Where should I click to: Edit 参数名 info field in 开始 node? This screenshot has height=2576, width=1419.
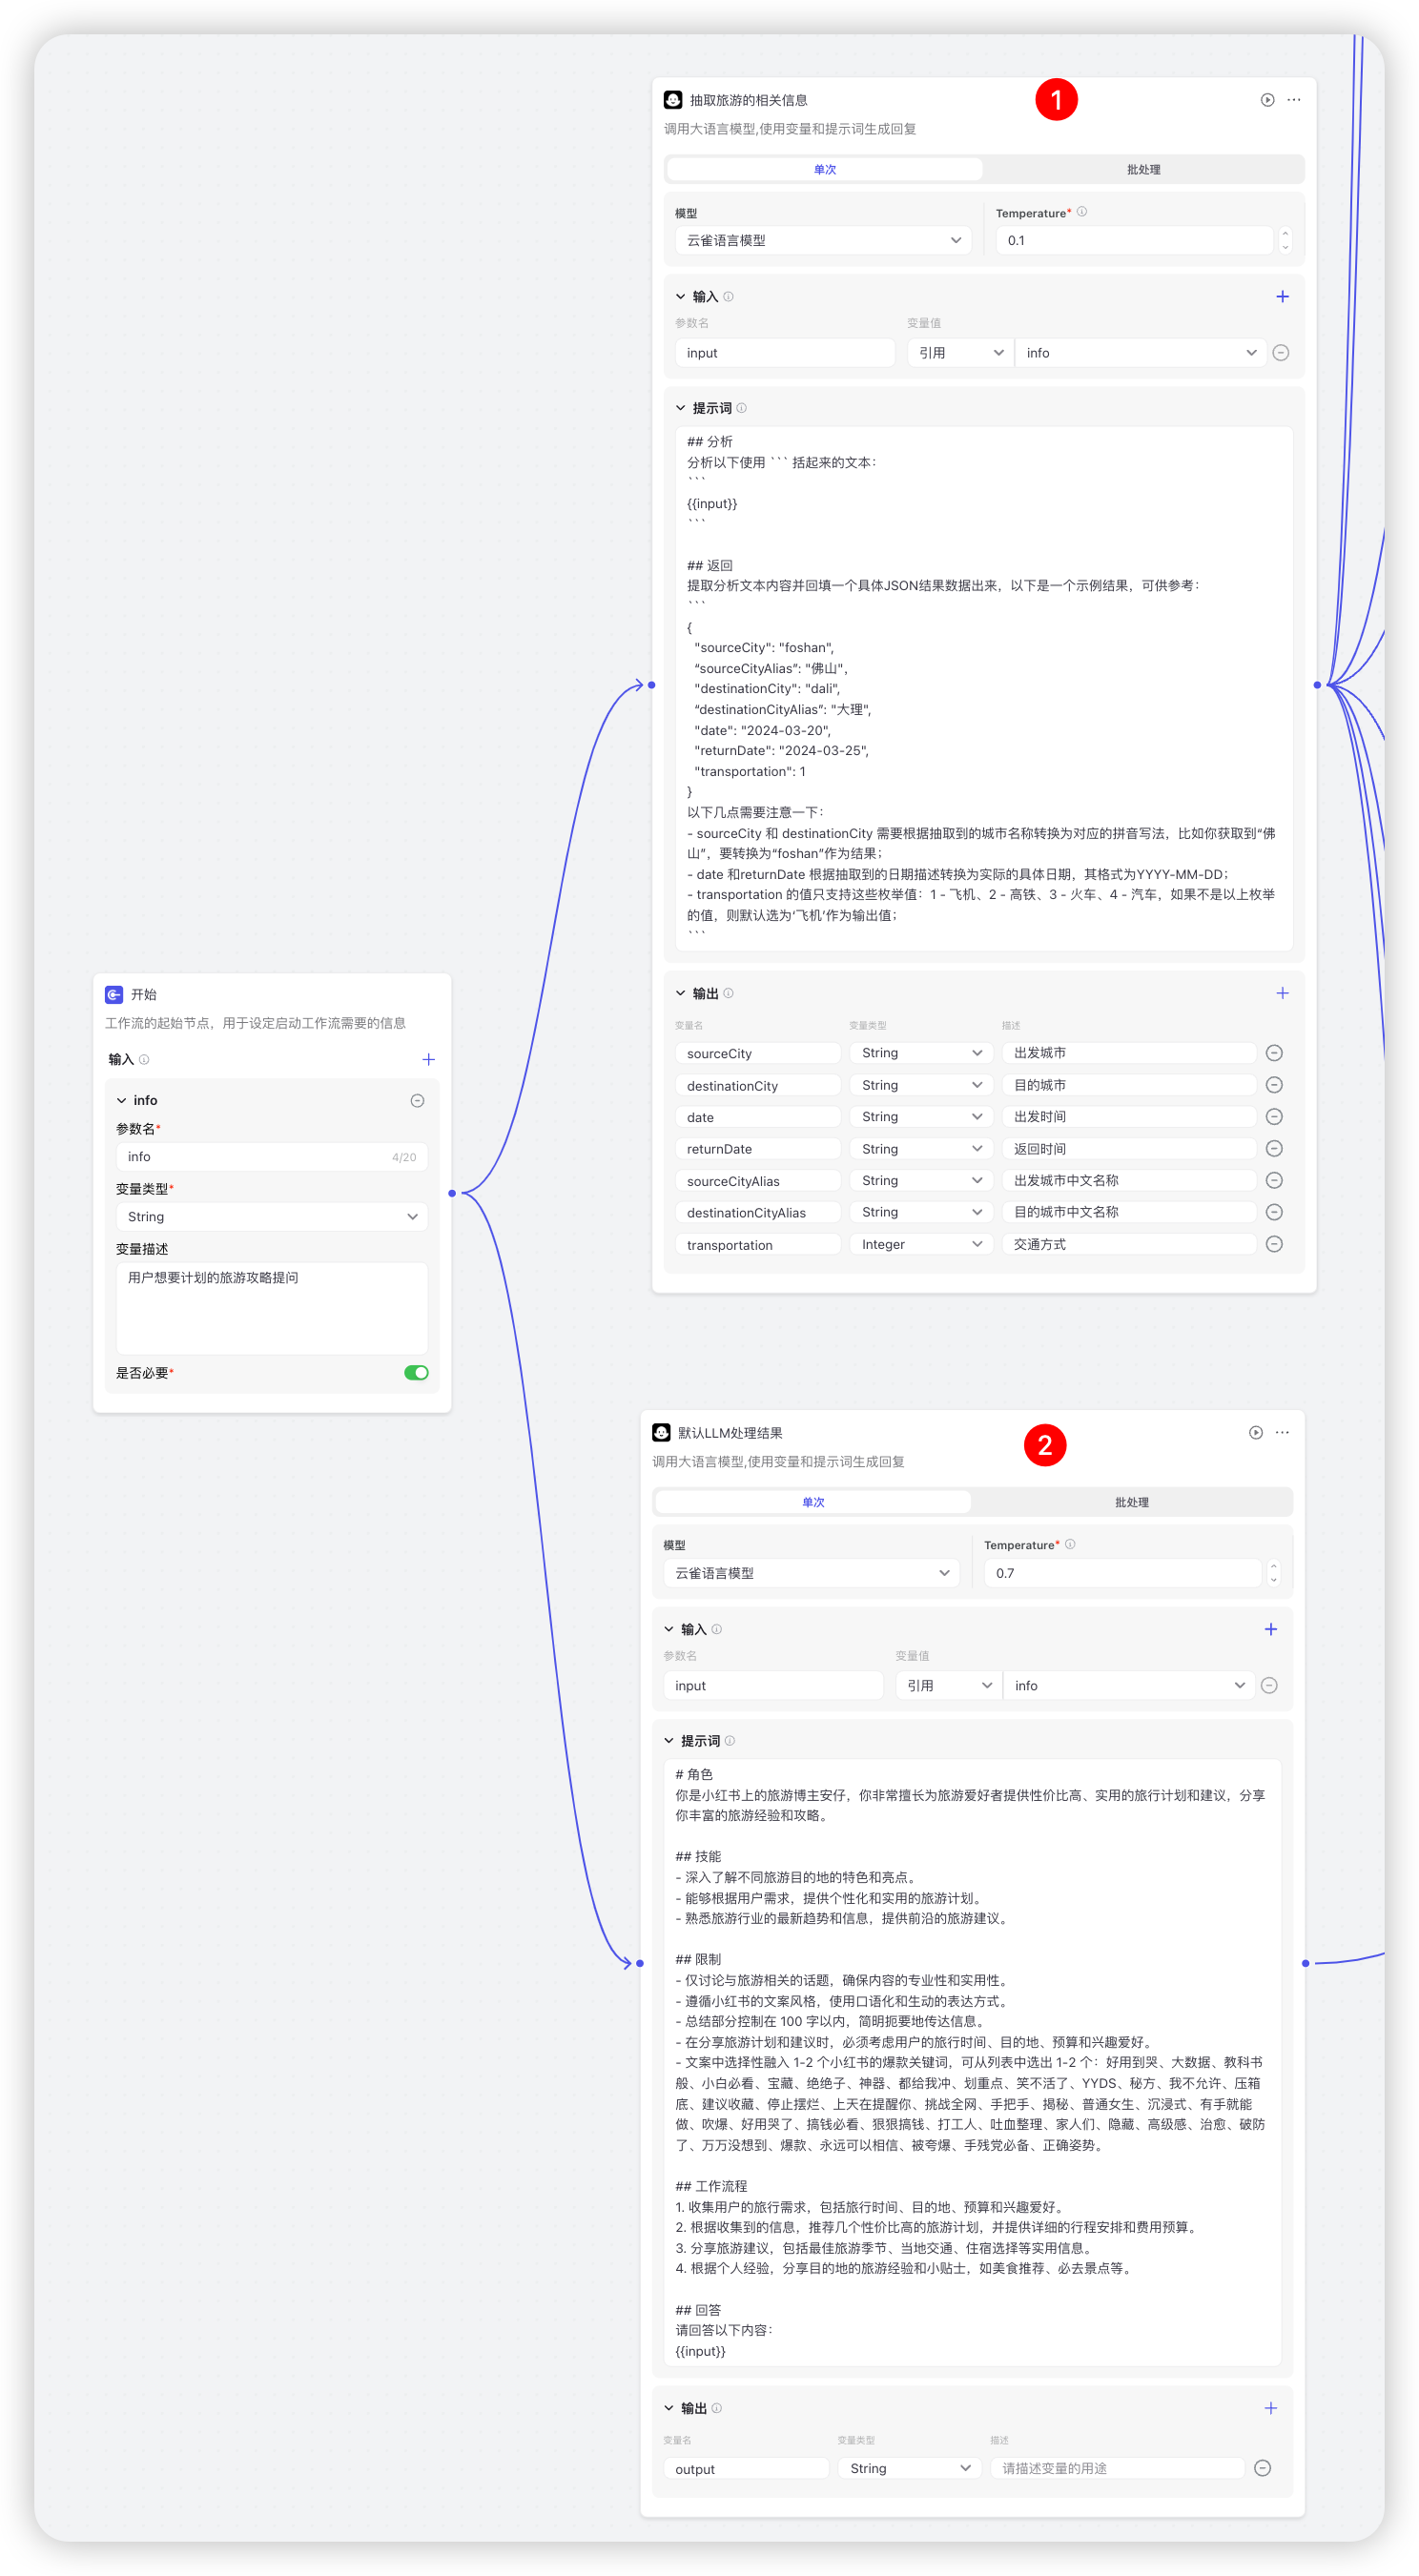click(272, 1157)
